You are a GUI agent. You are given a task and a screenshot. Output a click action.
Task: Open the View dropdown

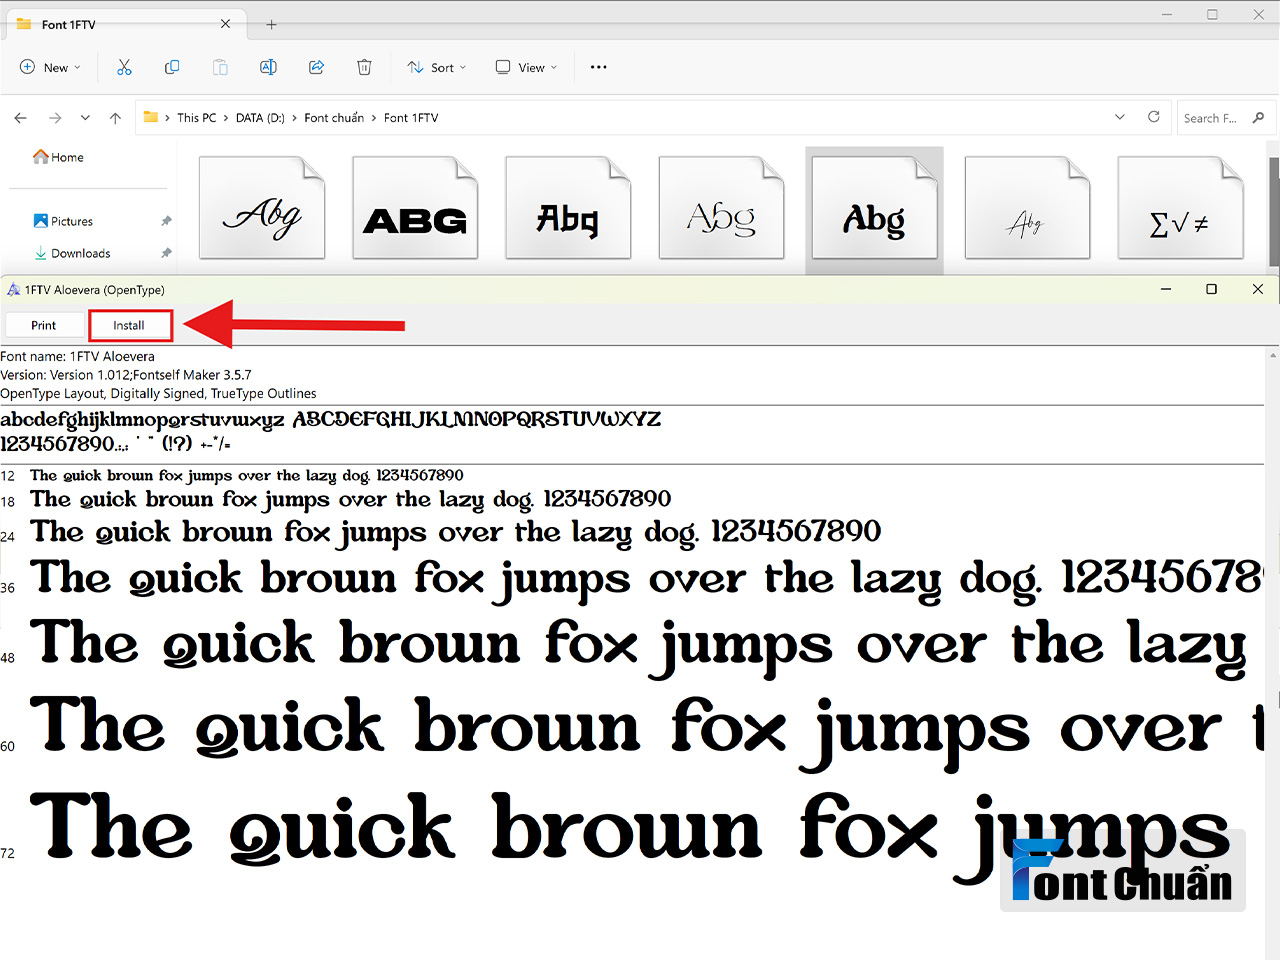(x=527, y=67)
